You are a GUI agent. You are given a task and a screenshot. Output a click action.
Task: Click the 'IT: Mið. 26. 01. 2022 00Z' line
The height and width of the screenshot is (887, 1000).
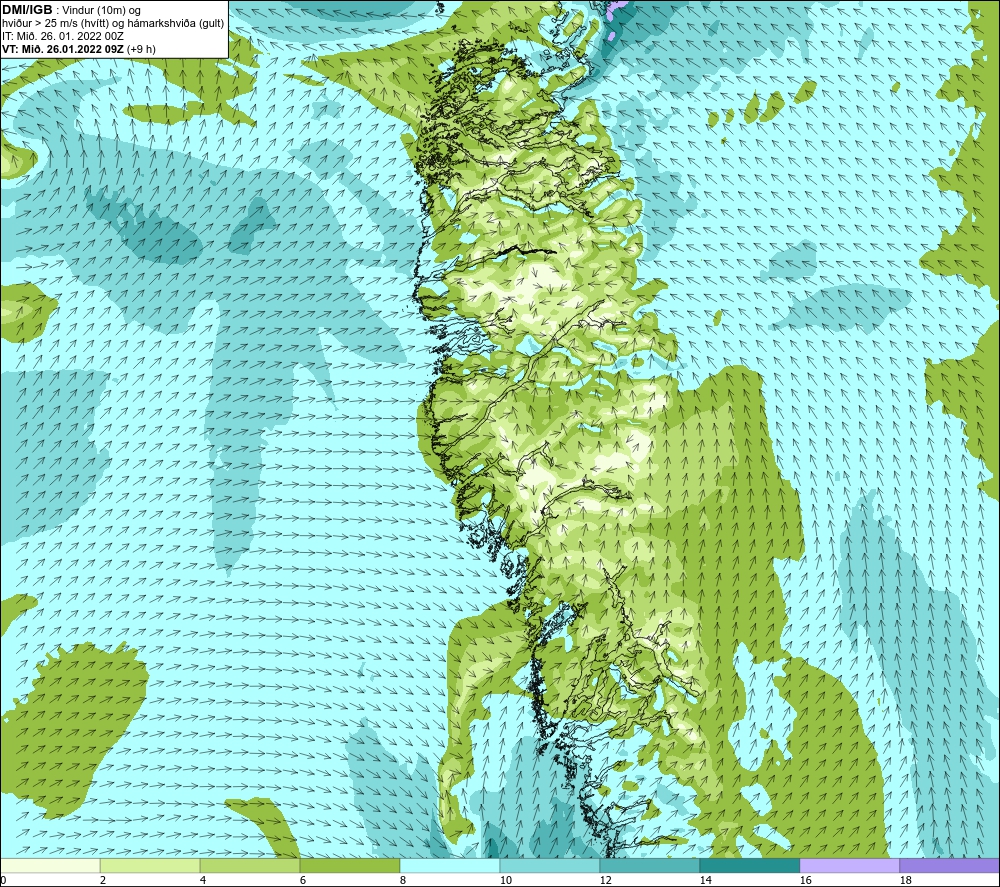(x=62, y=36)
